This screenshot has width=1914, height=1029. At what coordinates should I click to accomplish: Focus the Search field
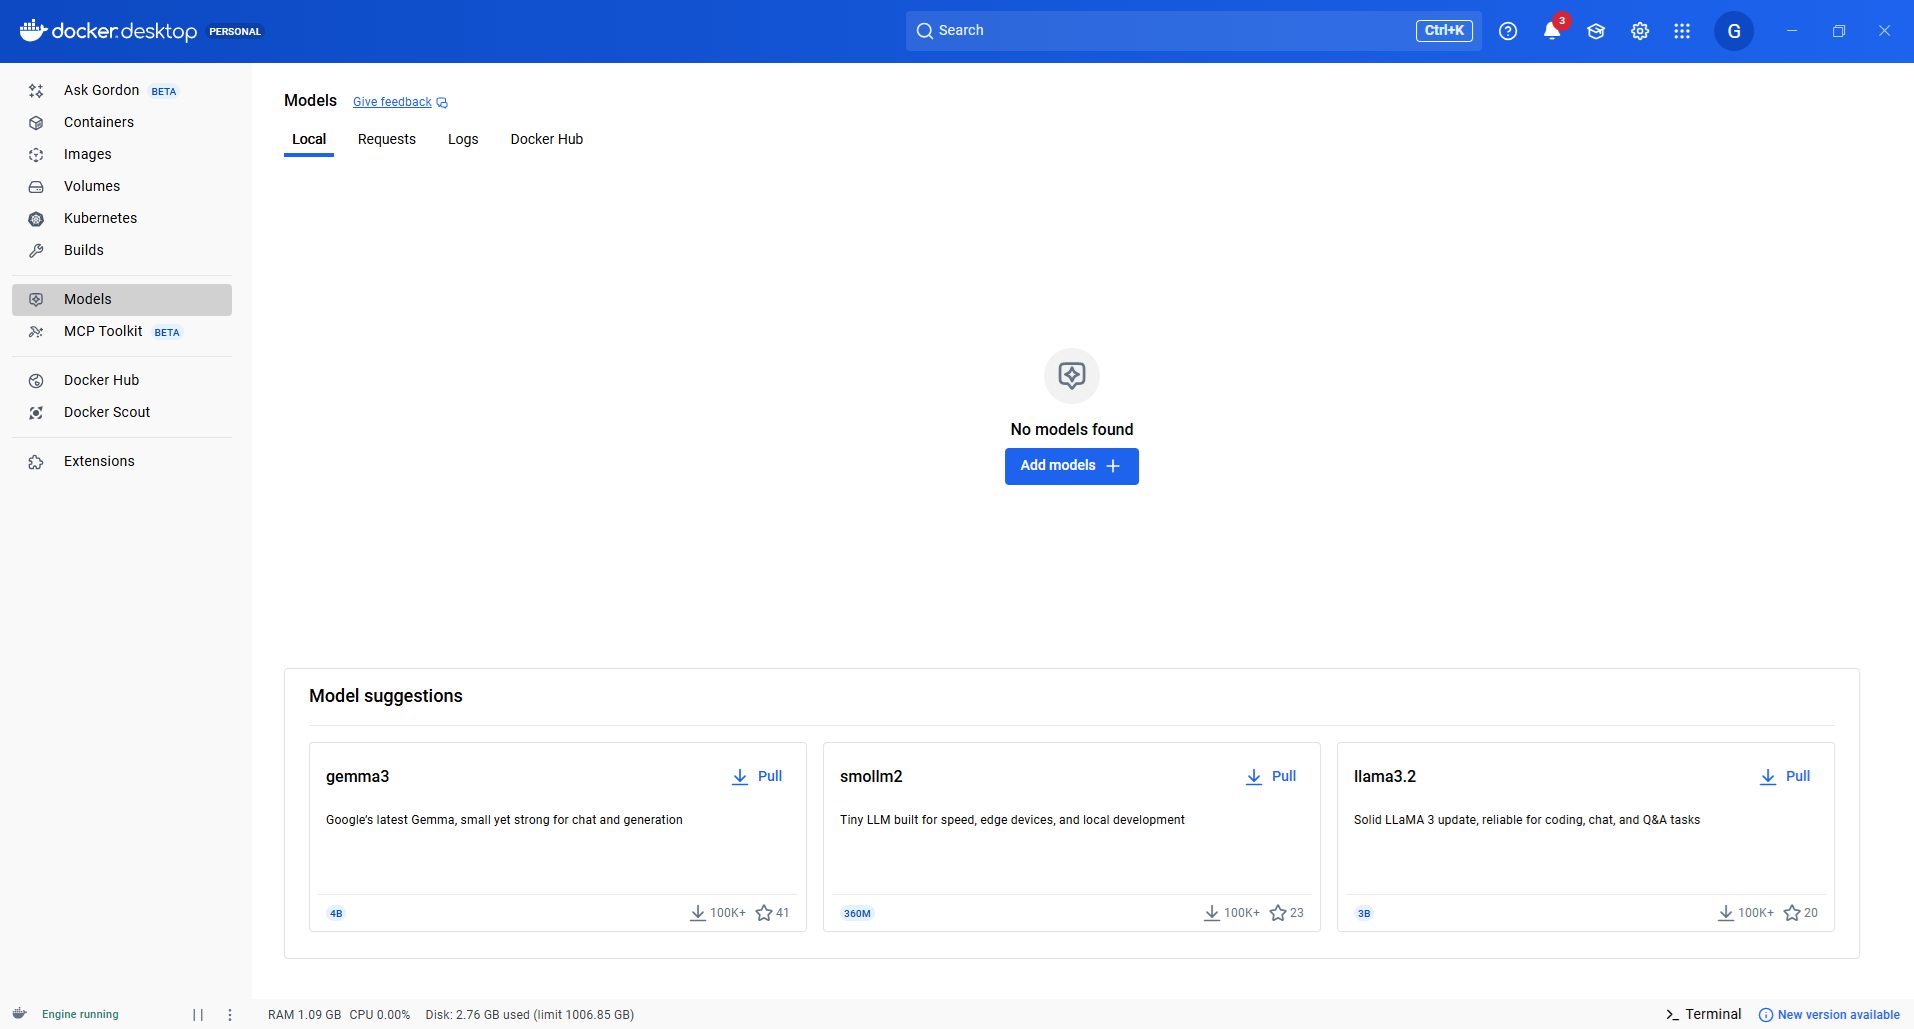coord(1194,31)
